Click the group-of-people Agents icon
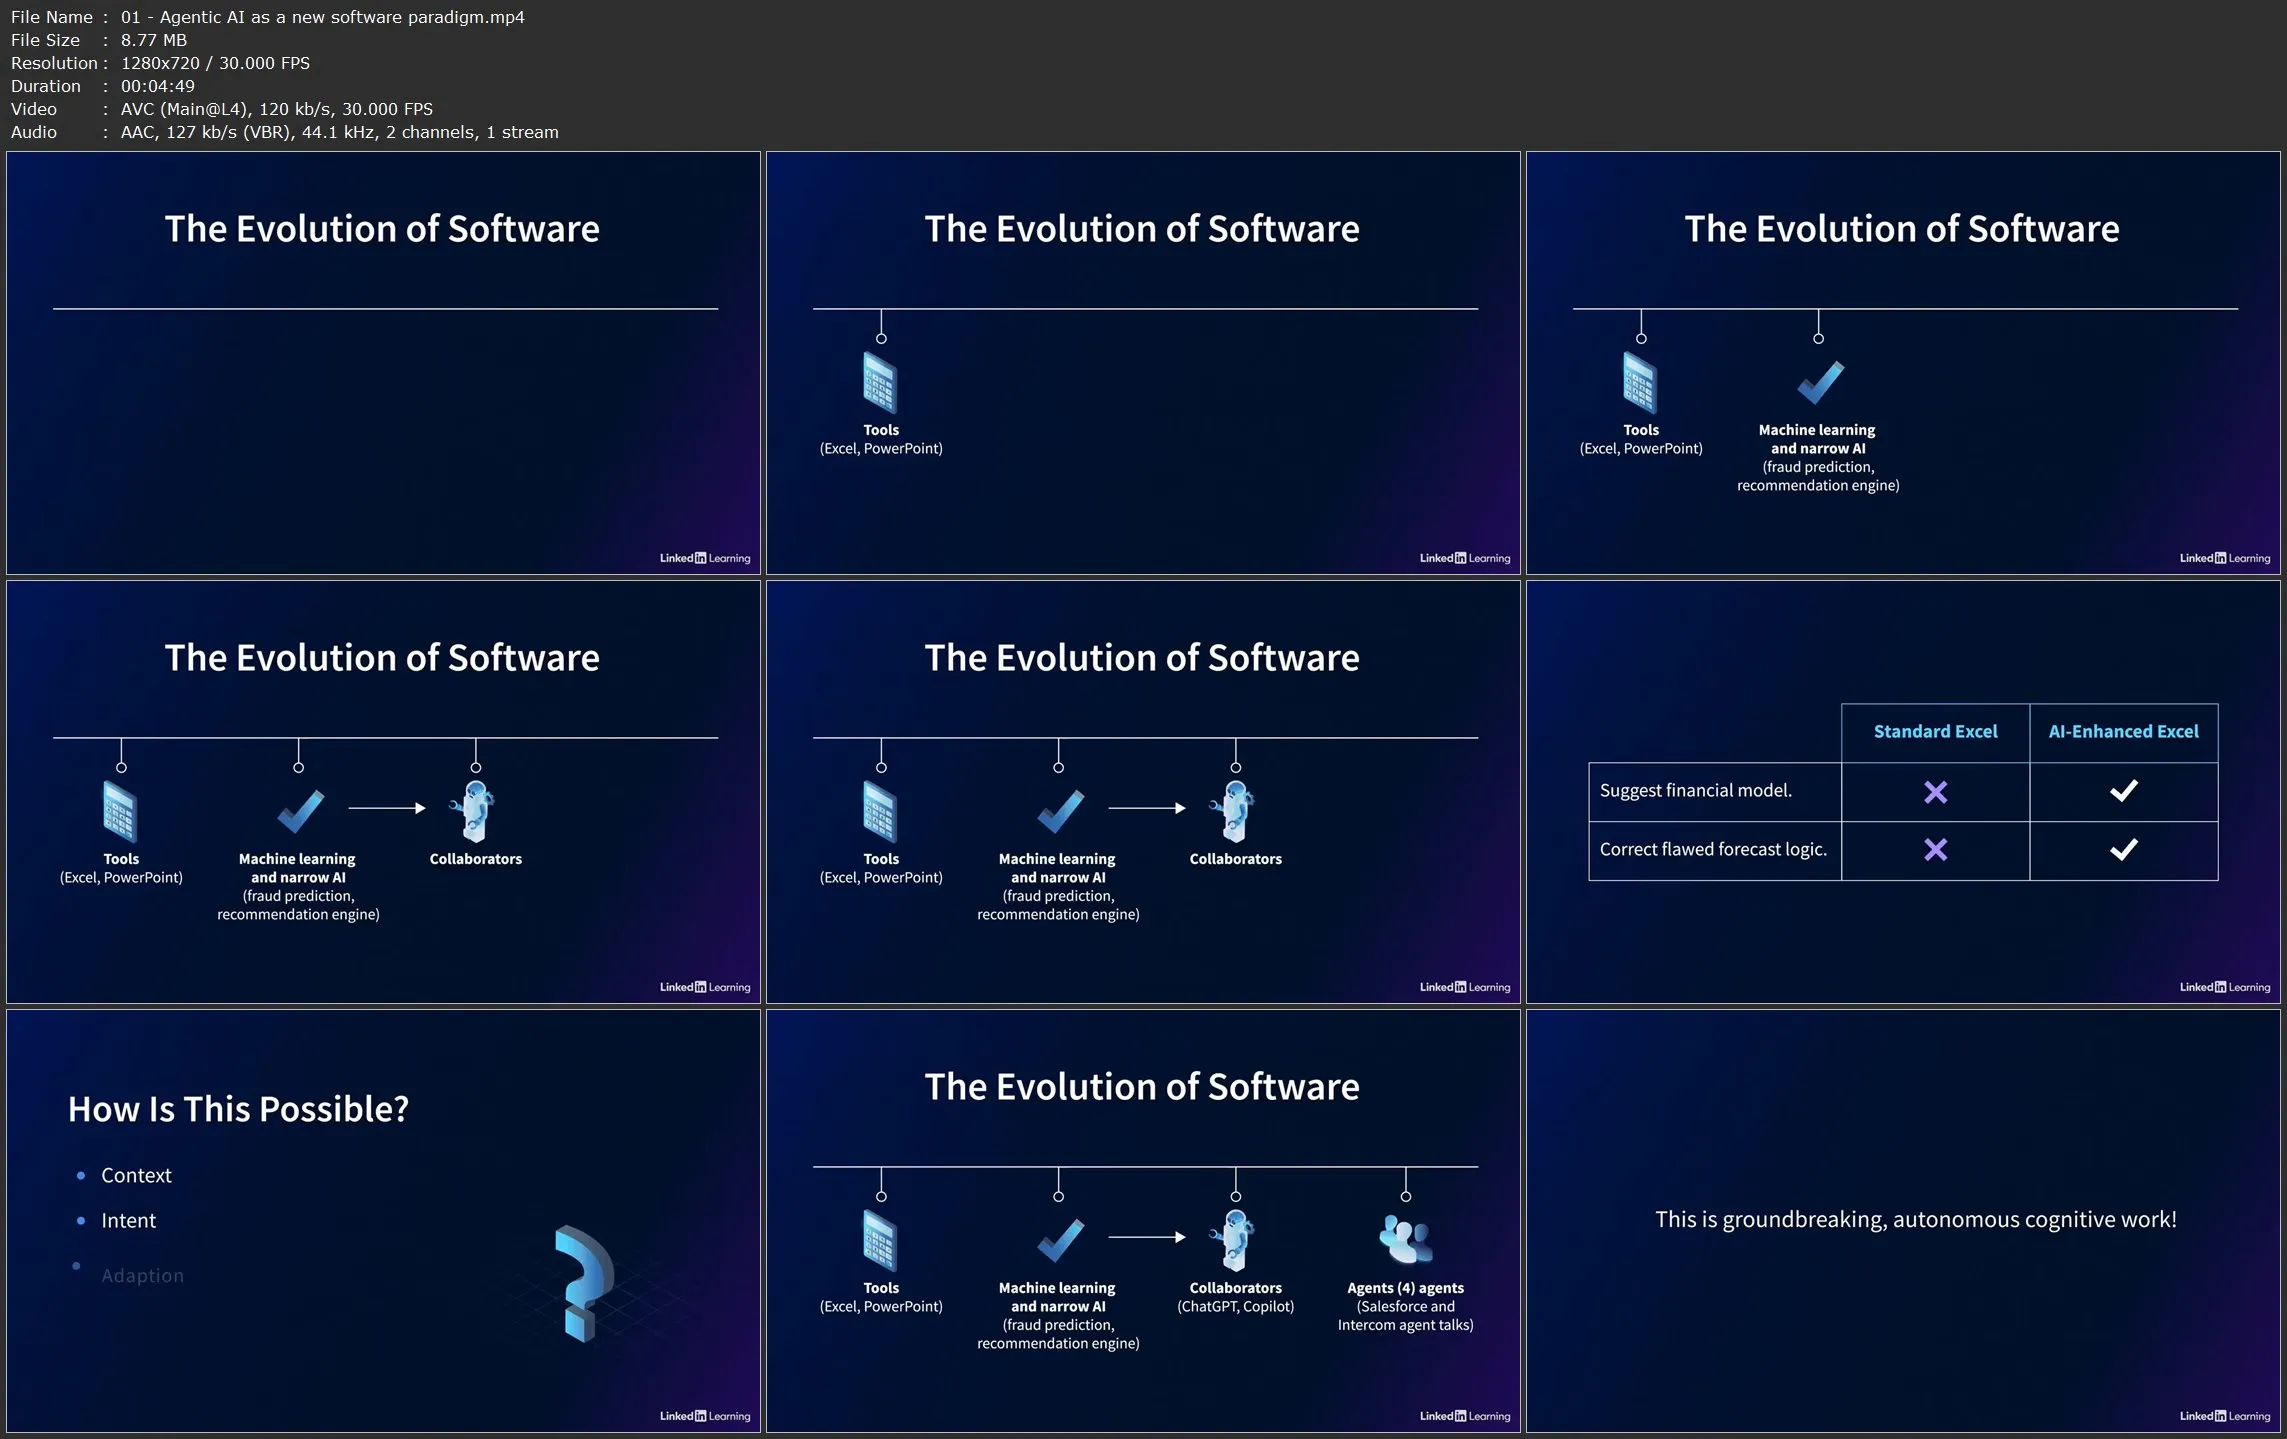 [1405, 1239]
